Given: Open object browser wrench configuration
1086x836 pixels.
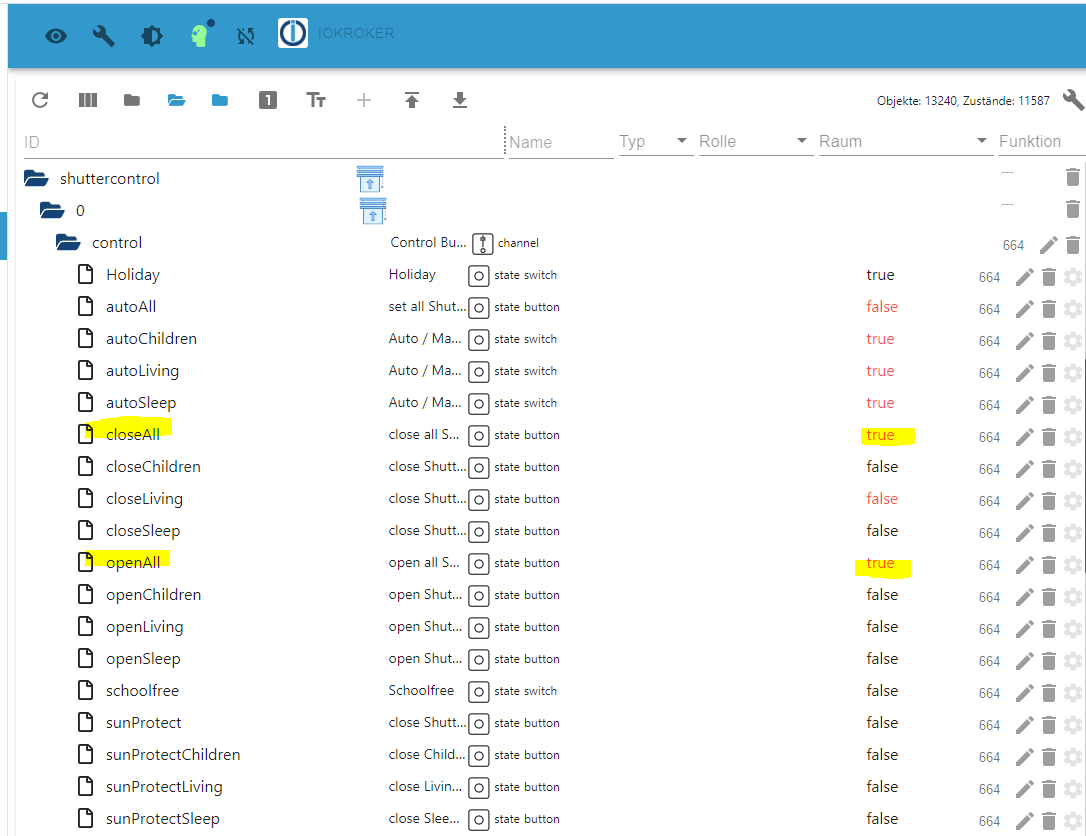Looking at the screenshot, I should pos(1072,100).
